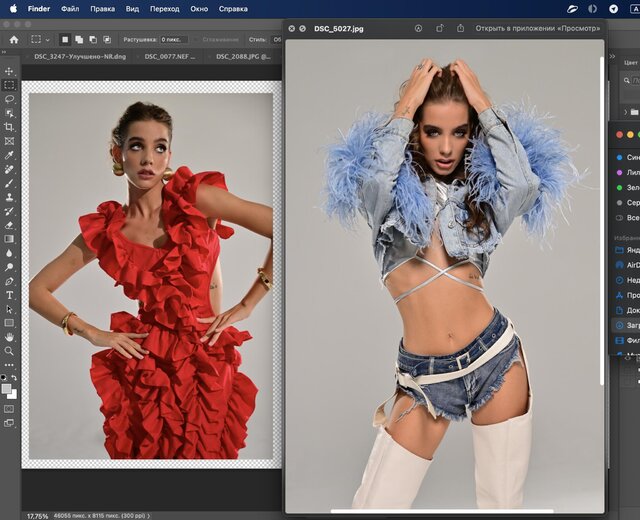Screen dimensions: 640x520
Task: Select the Zoom tool
Action: [x=9, y=351]
